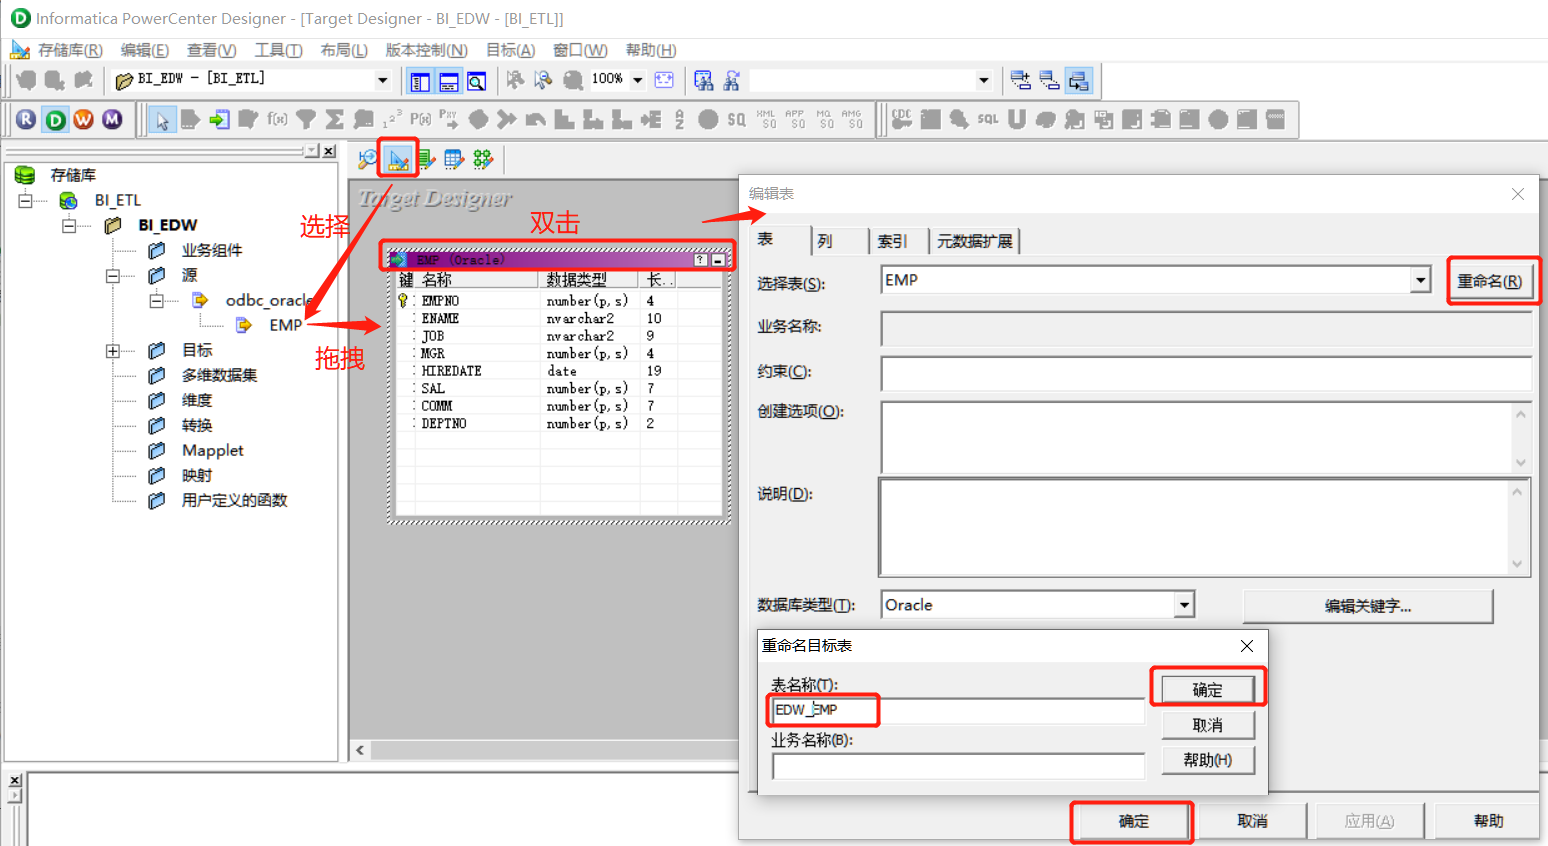Click the scale-to-fit icon next to 100%

664,80
